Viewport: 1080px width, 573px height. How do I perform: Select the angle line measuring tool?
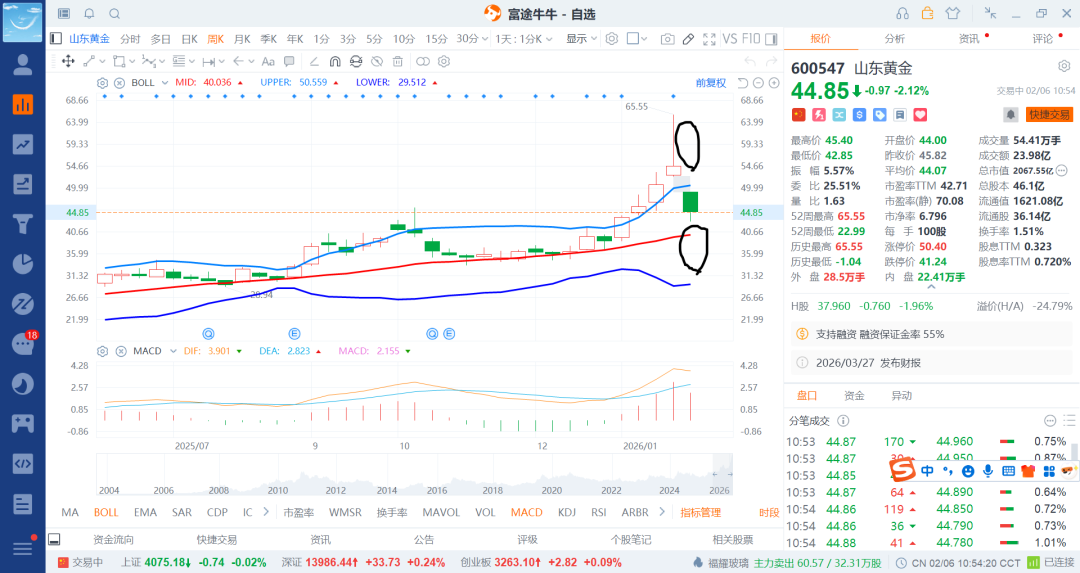pyautogui.click(x=313, y=61)
